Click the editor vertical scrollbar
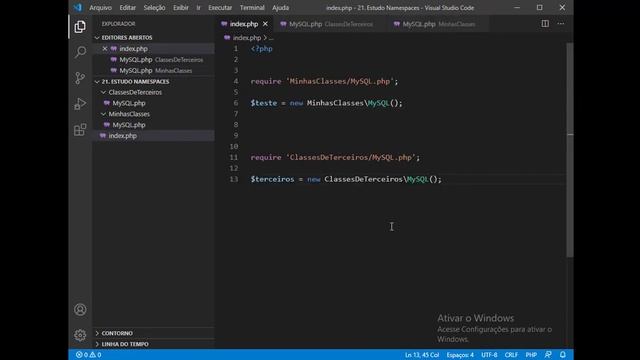 [570, 150]
